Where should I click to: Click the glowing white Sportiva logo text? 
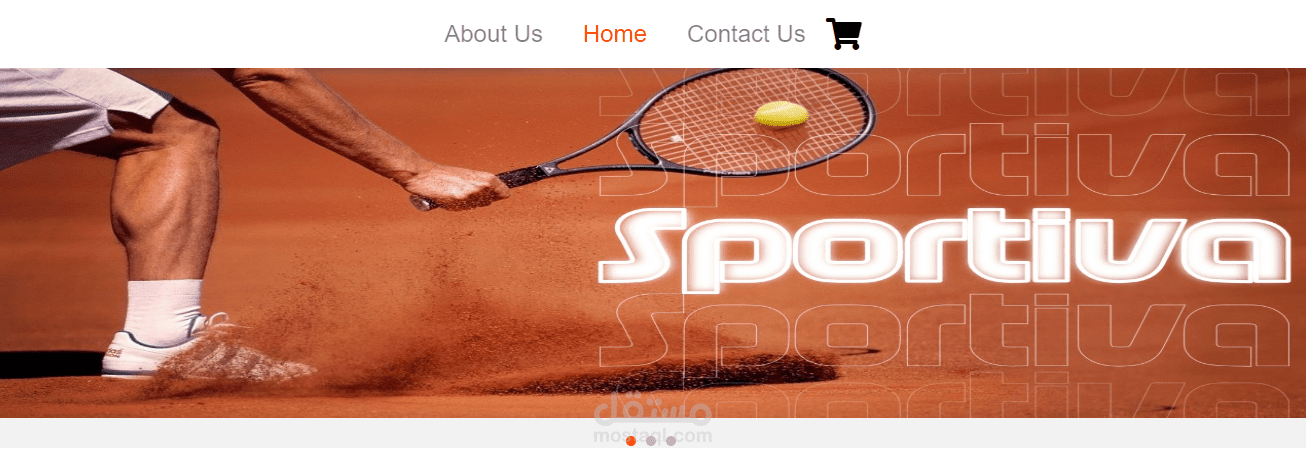[943, 250]
